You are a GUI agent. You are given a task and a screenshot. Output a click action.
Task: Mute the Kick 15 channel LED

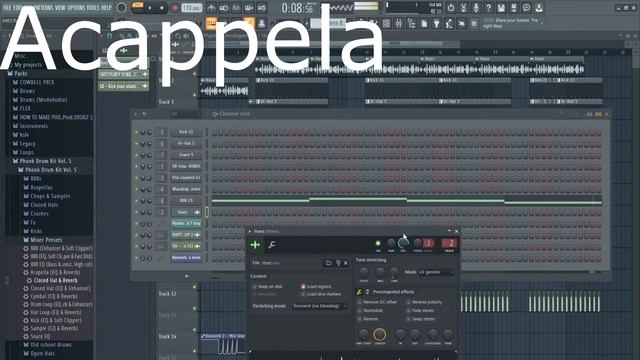pos(136,132)
